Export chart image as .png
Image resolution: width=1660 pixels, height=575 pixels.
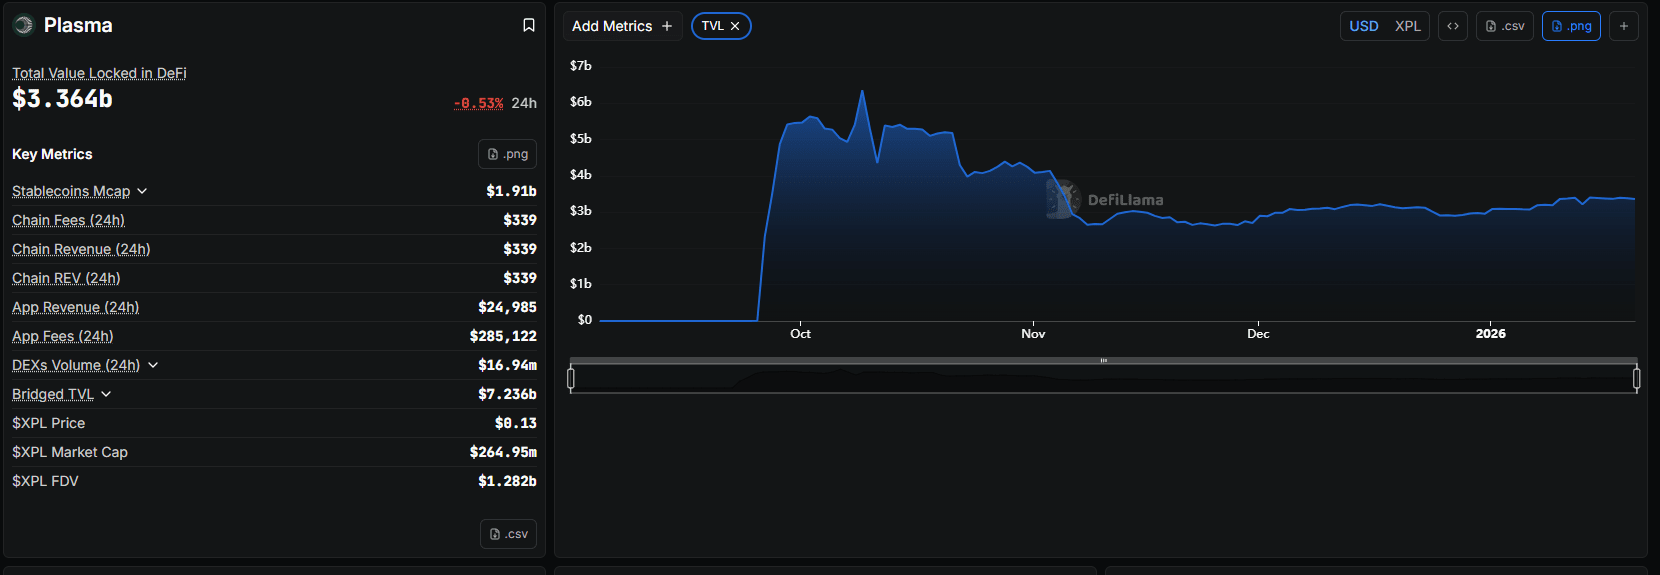pos(1571,26)
